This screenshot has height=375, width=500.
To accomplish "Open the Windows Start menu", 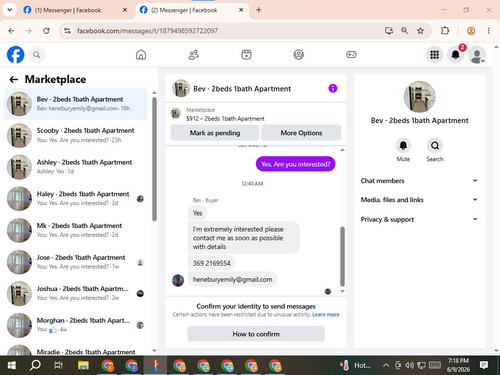I will [12, 365].
